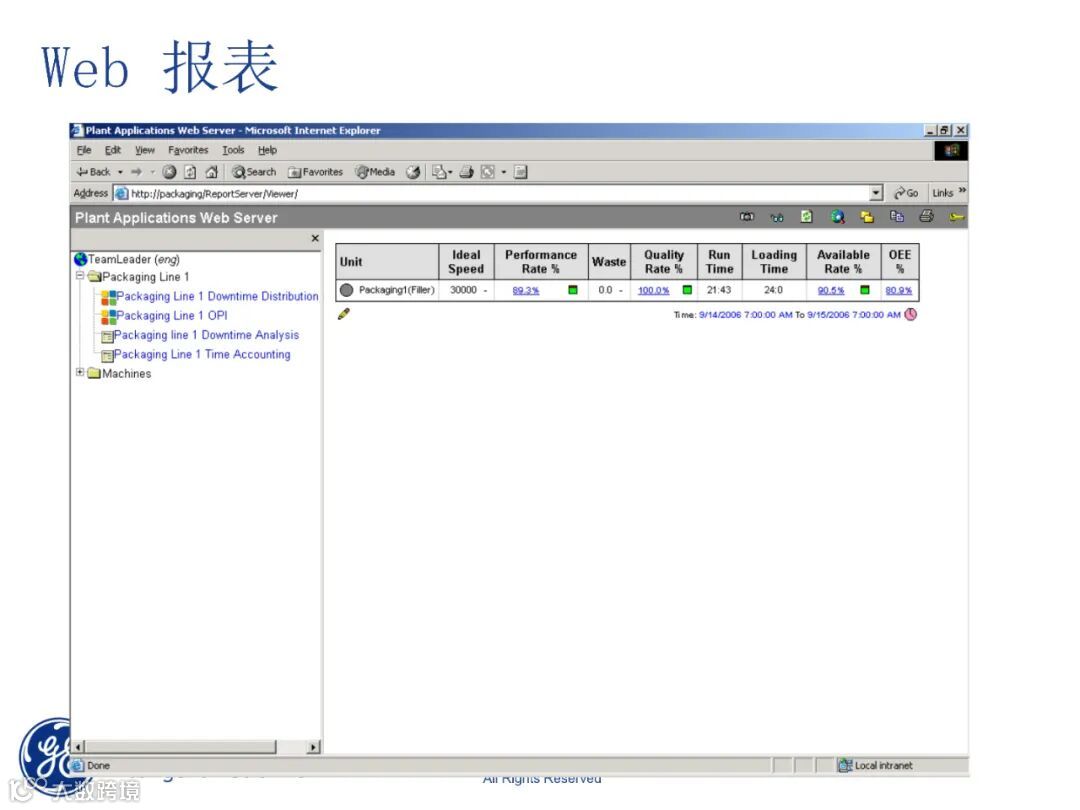Click the start time 9/14/2006 7:00:00 AM
This screenshot has height=810, width=1080.
tap(745, 315)
